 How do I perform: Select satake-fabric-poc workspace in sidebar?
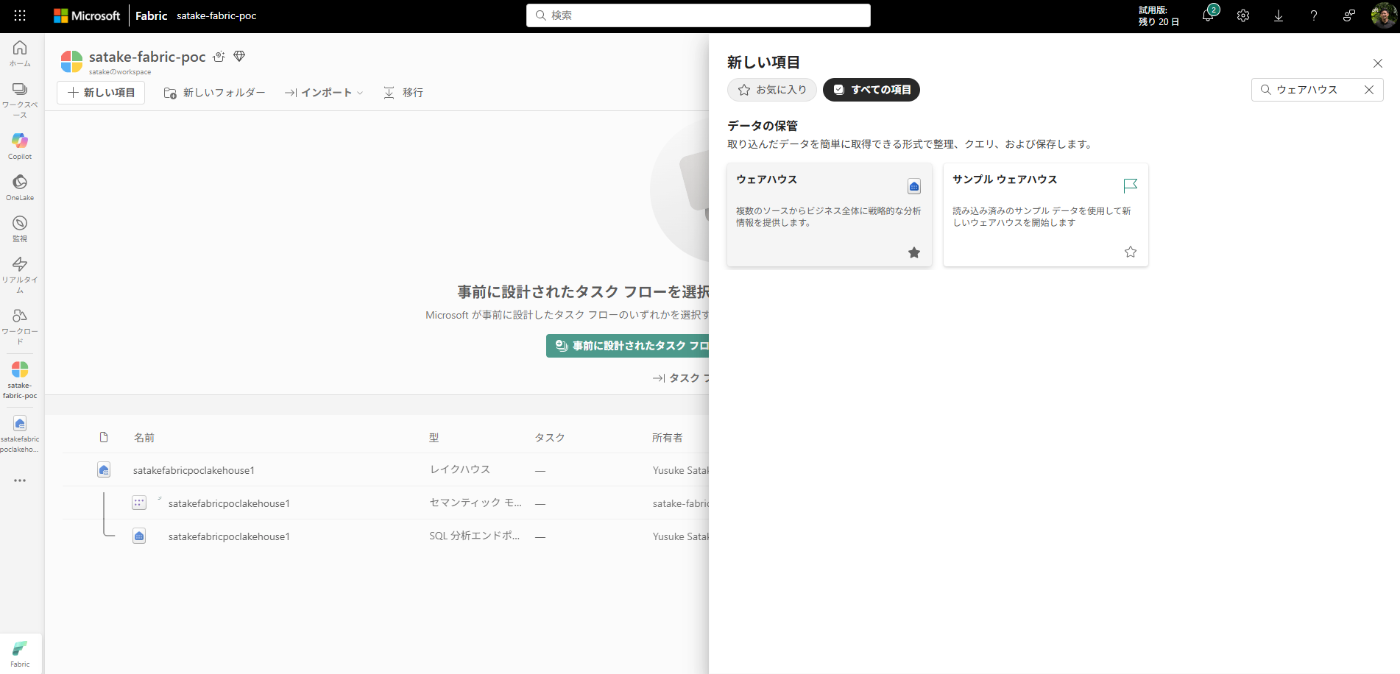20,380
